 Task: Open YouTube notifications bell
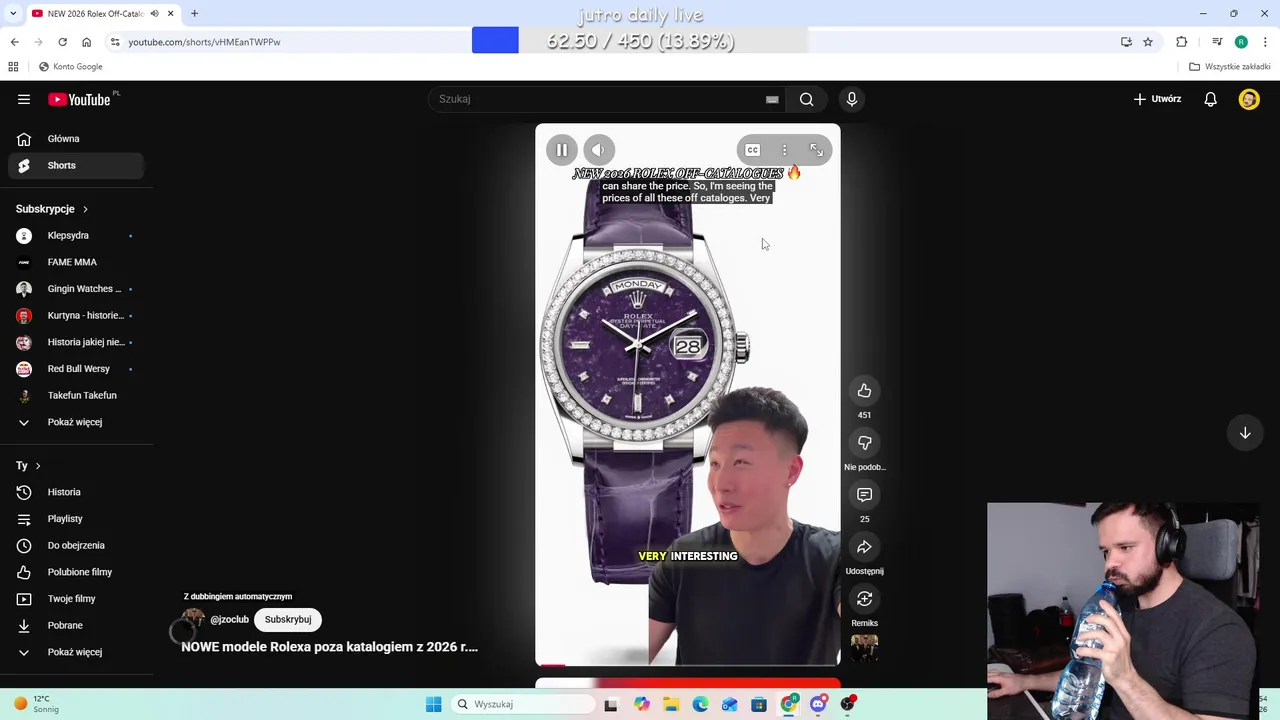pos(1210,99)
